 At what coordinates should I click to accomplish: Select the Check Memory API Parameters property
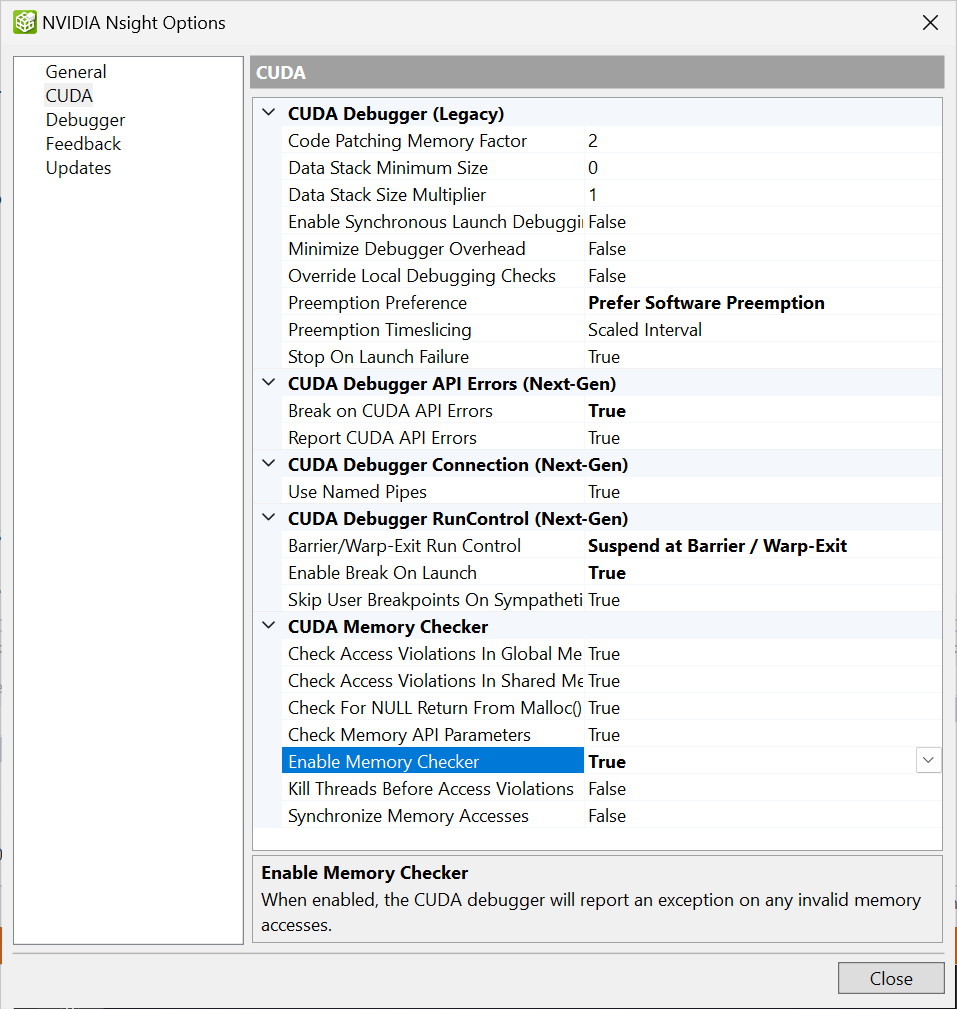tap(432, 736)
